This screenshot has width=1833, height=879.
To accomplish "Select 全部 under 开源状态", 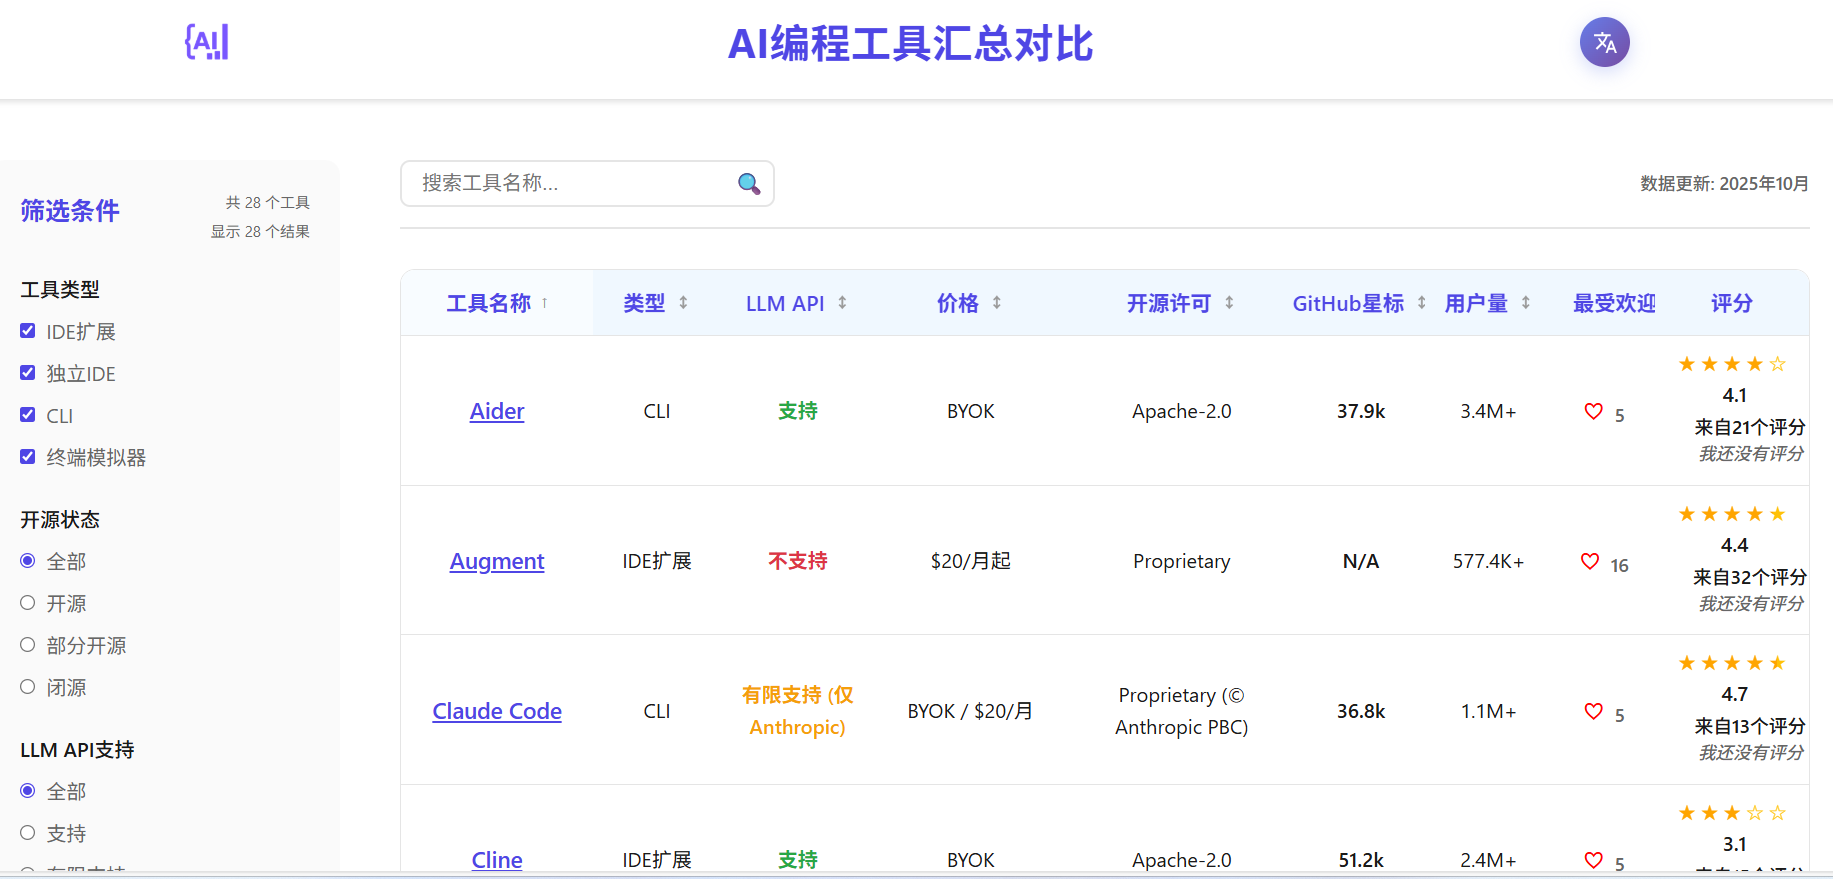I will pos(28,561).
